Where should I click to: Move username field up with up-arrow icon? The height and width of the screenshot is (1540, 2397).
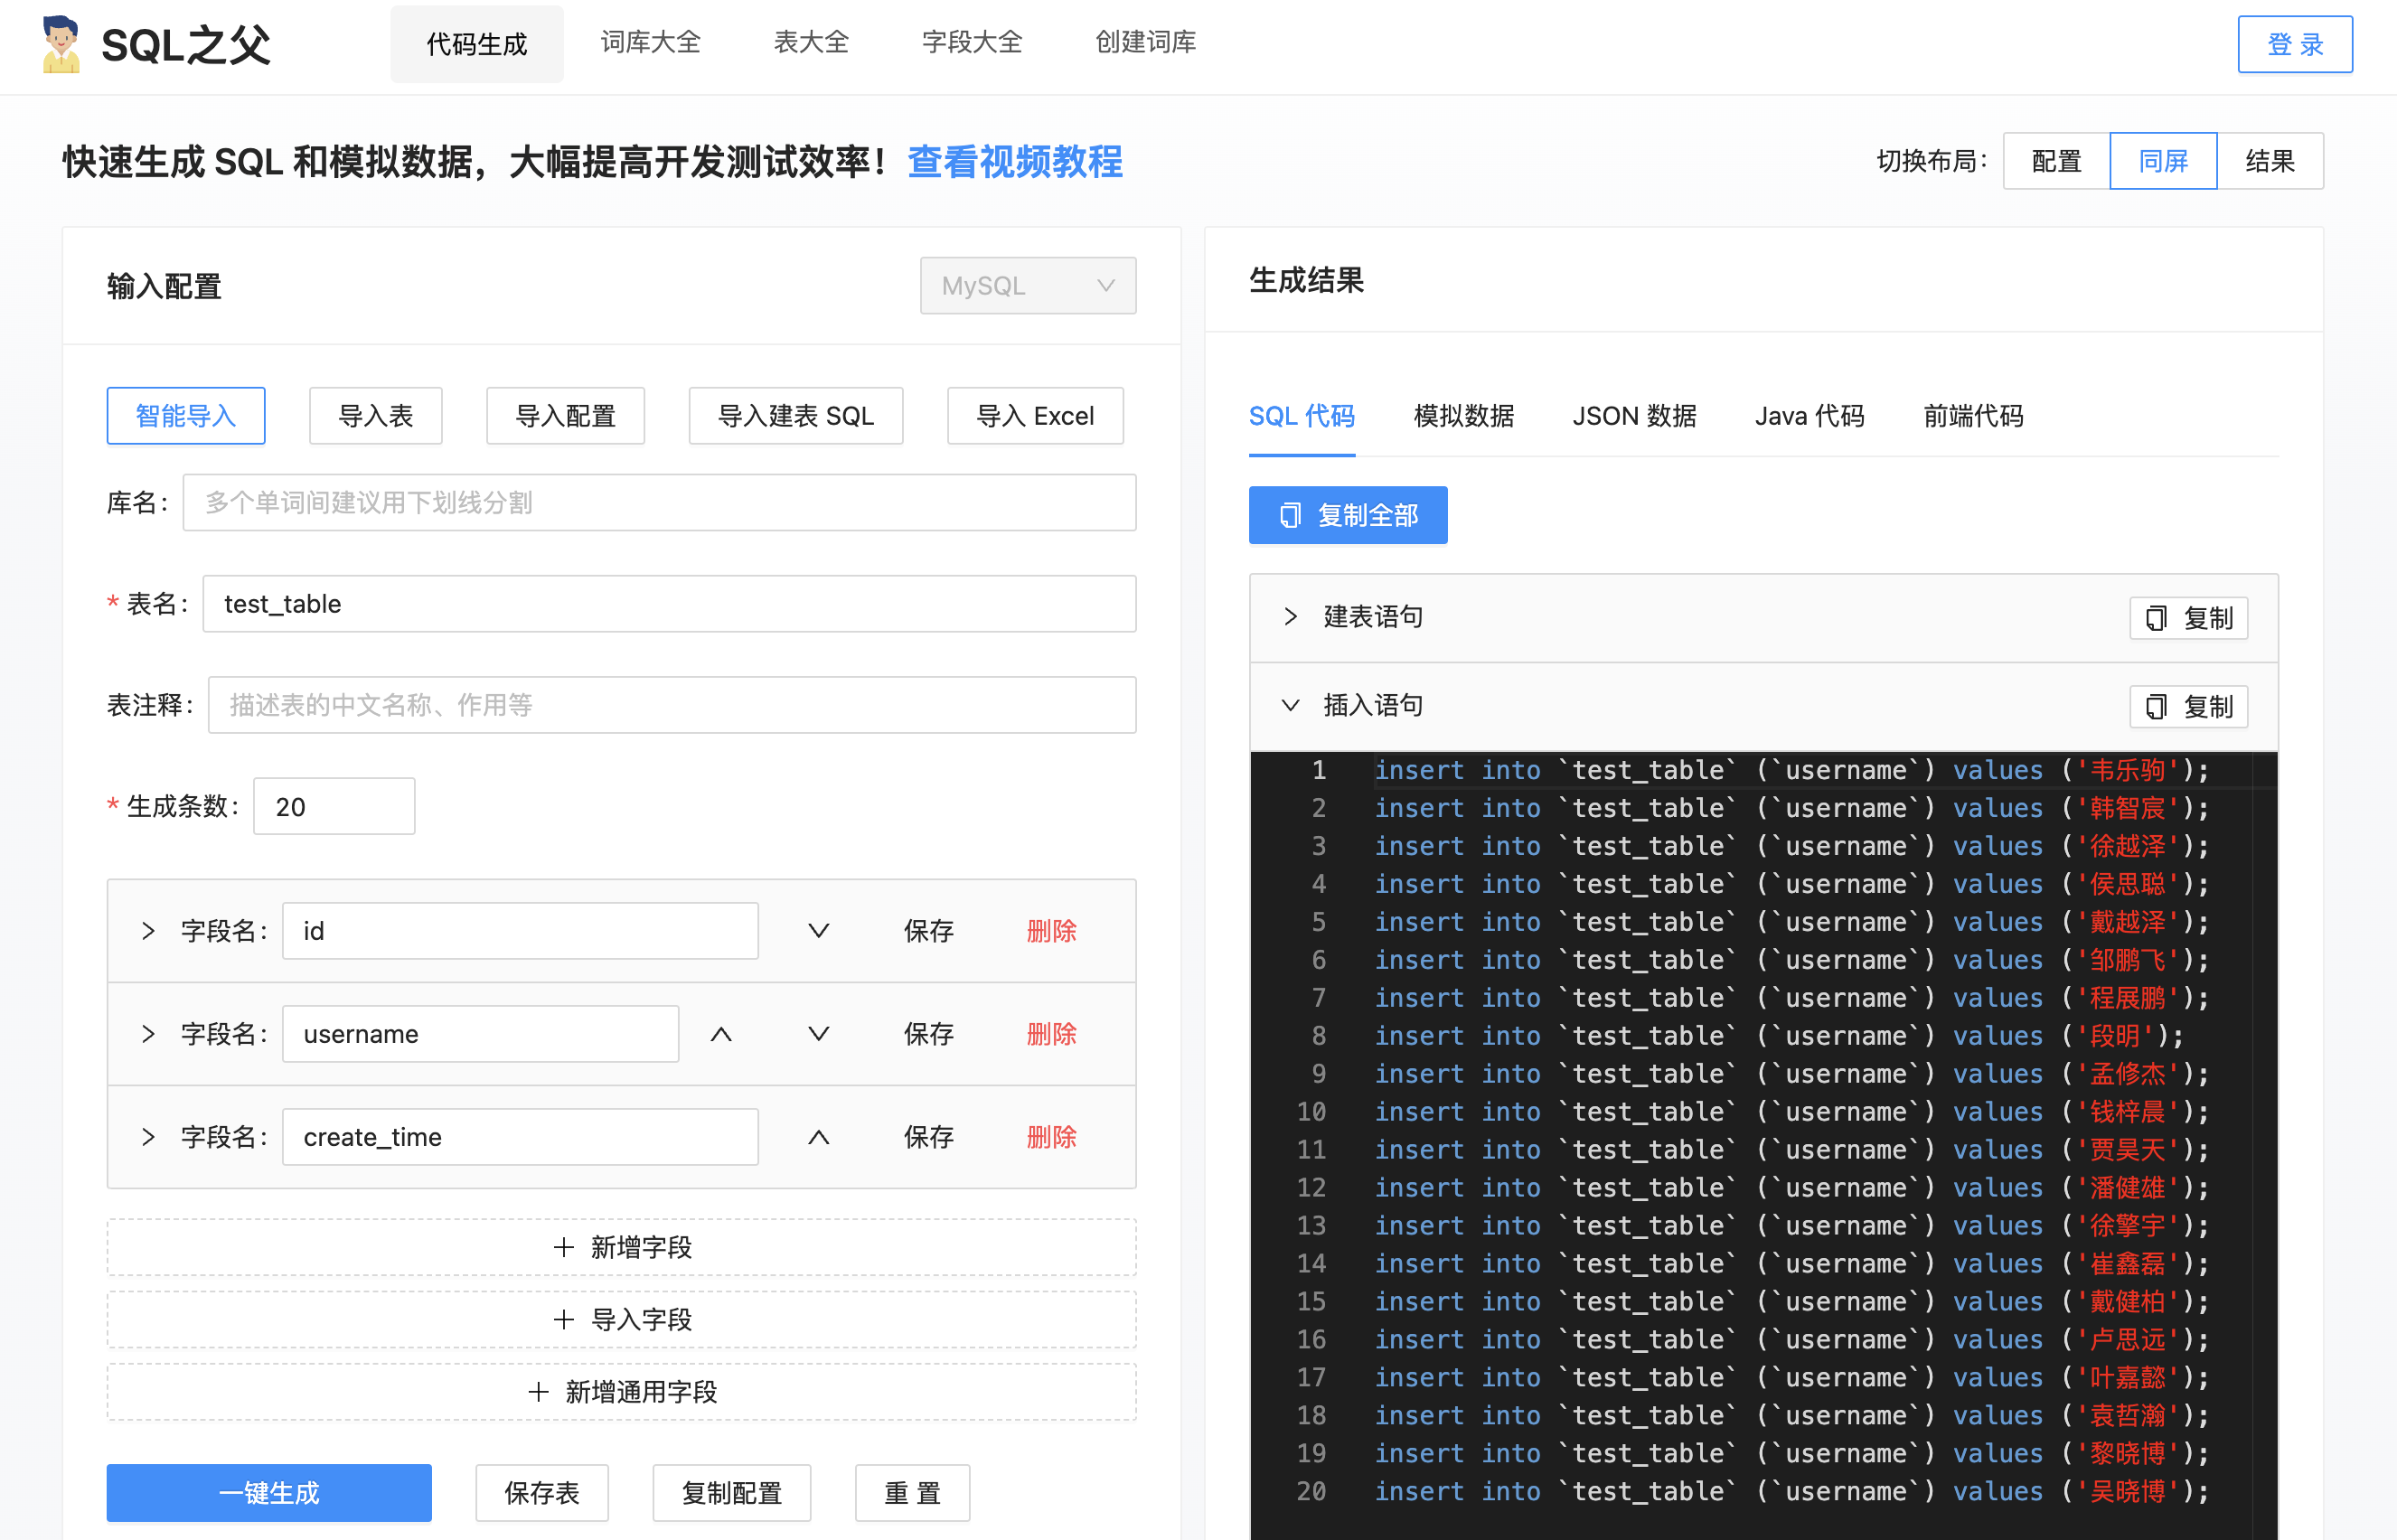click(721, 1034)
